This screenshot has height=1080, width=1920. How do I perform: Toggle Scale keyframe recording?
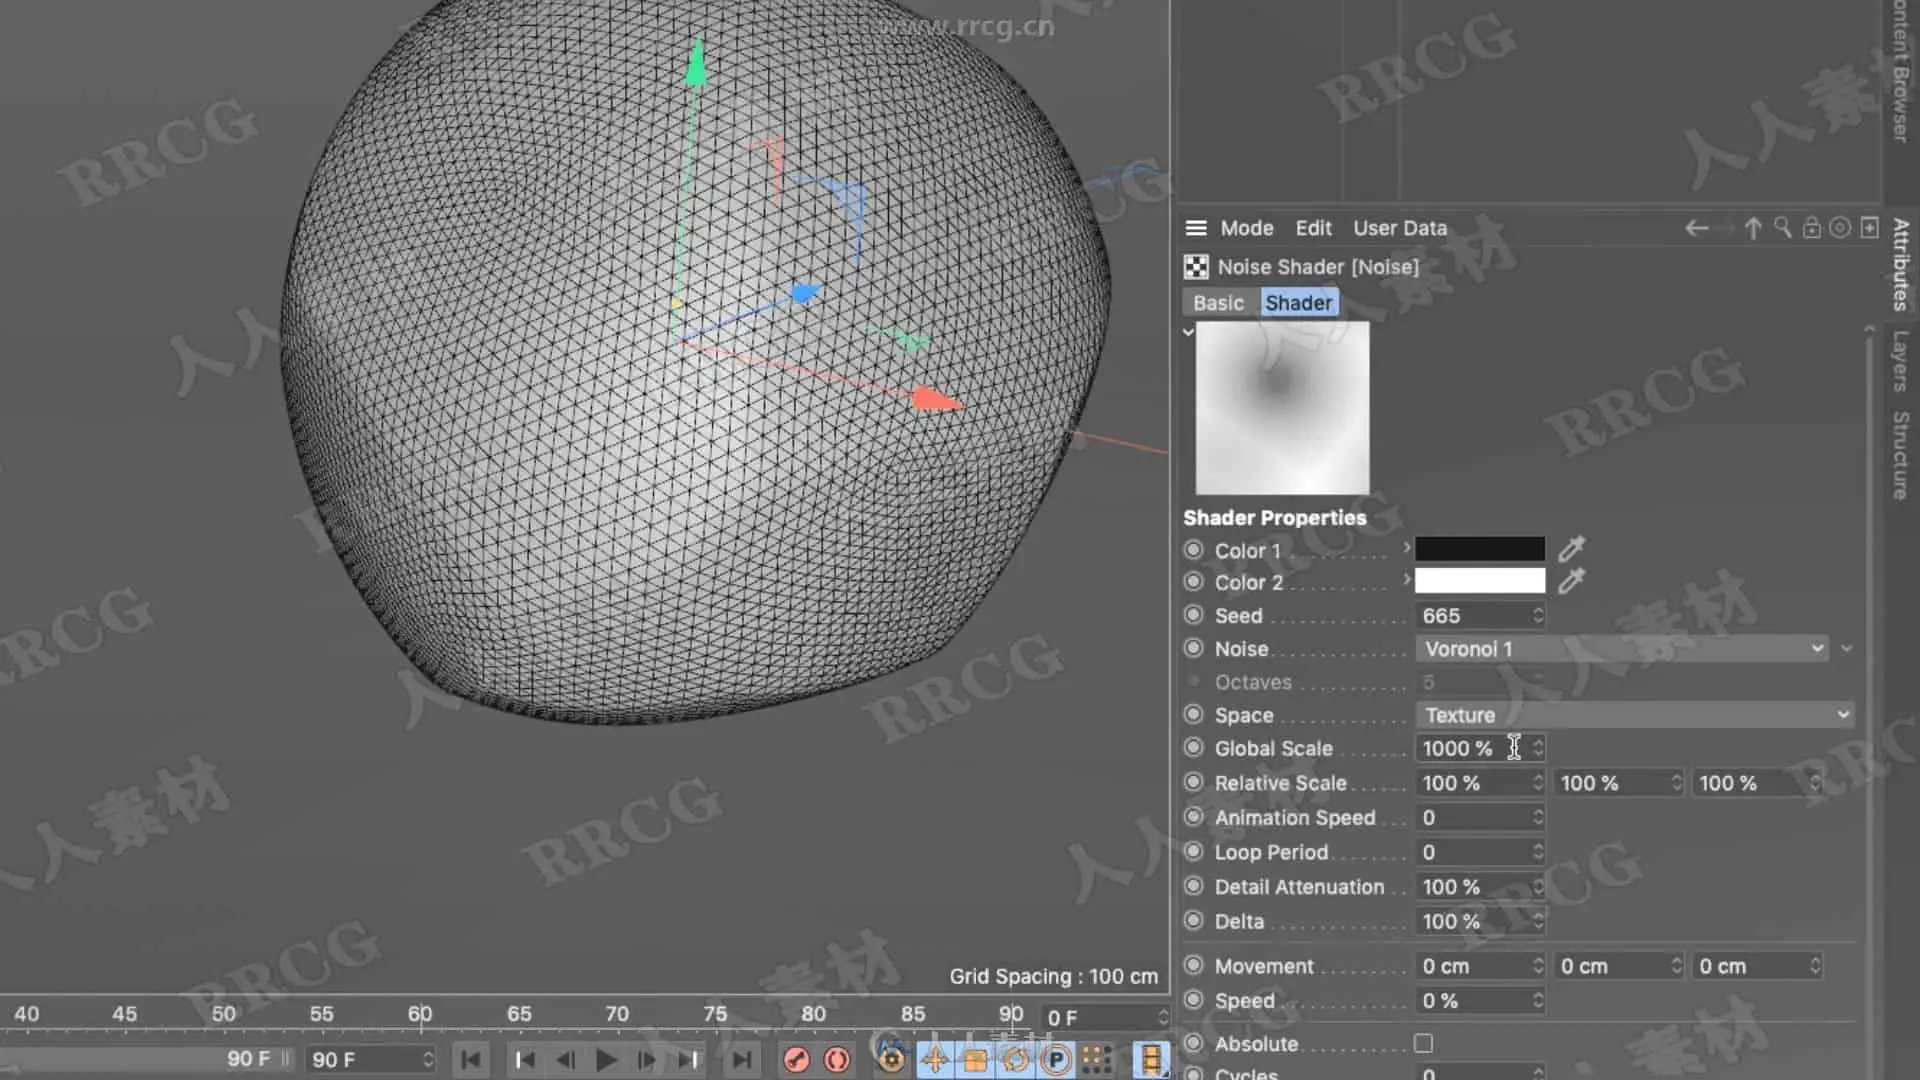coord(976,1060)
